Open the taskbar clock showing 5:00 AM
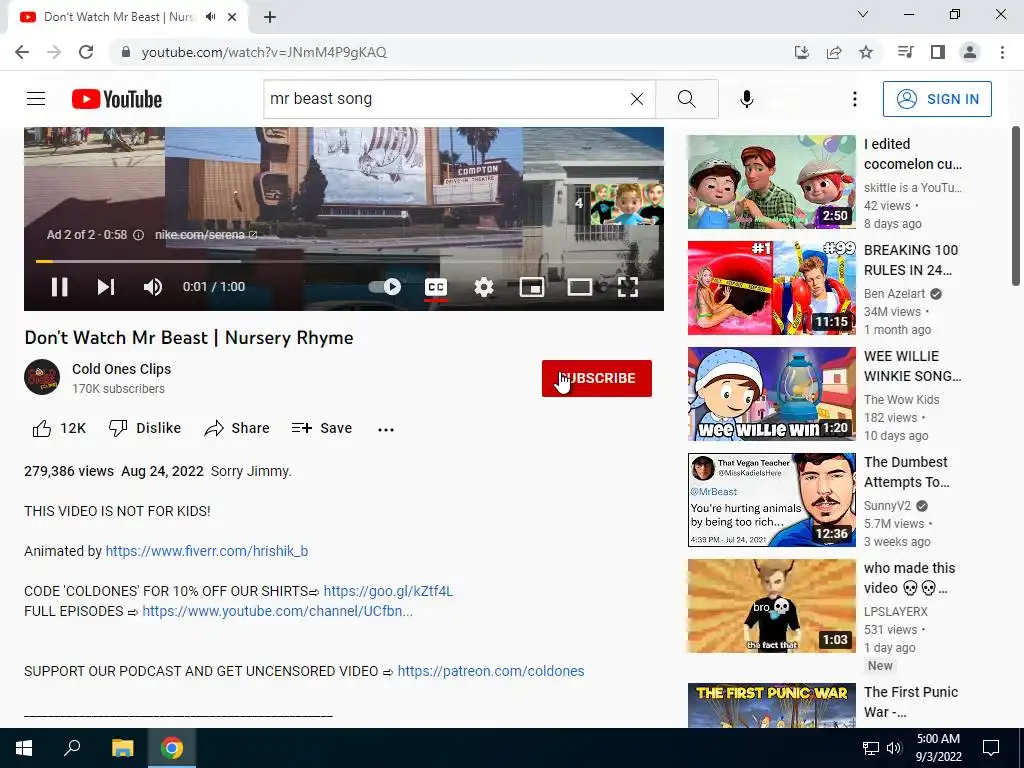 (x=938, y=748)
